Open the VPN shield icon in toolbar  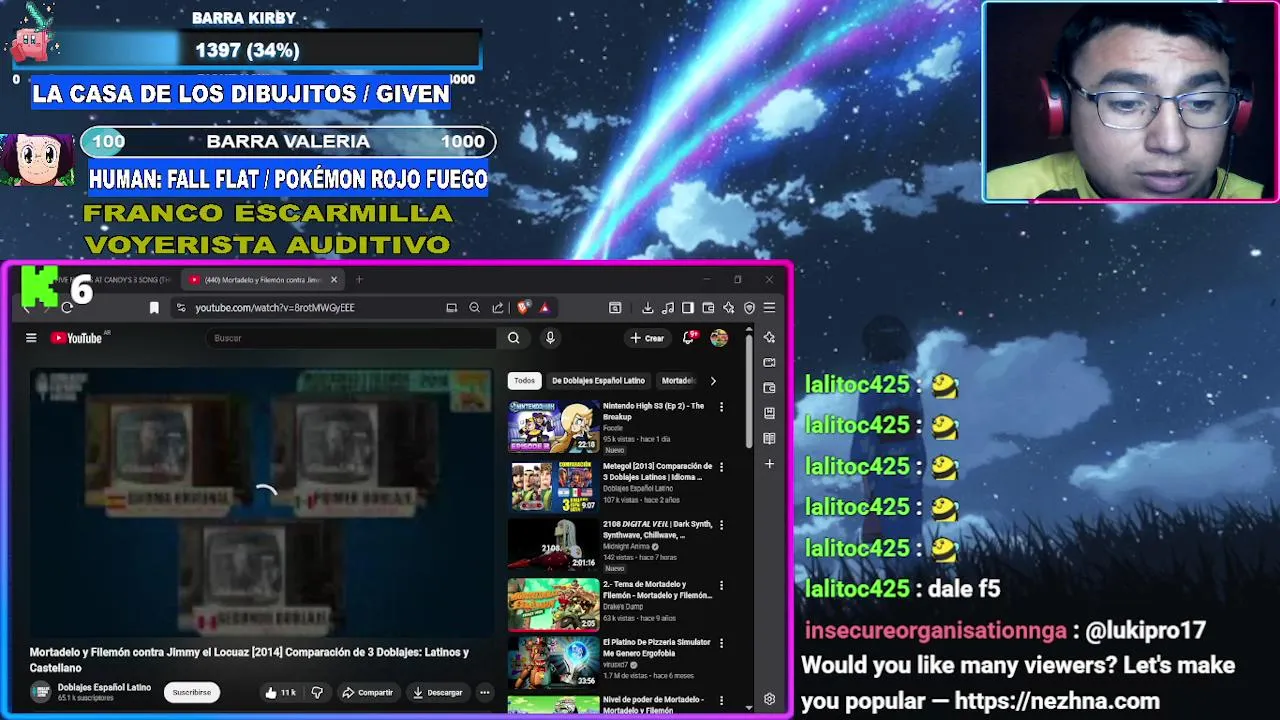pyautogui.click(x=749, y=308)
